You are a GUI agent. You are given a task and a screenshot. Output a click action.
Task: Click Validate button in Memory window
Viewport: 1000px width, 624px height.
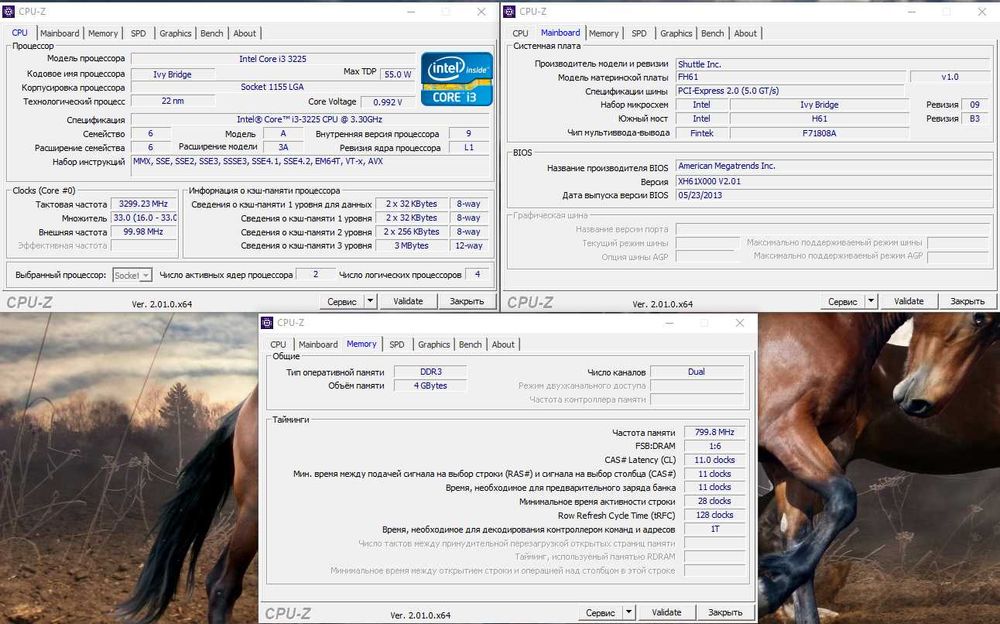pyautogui.click(x=666, y=613)
